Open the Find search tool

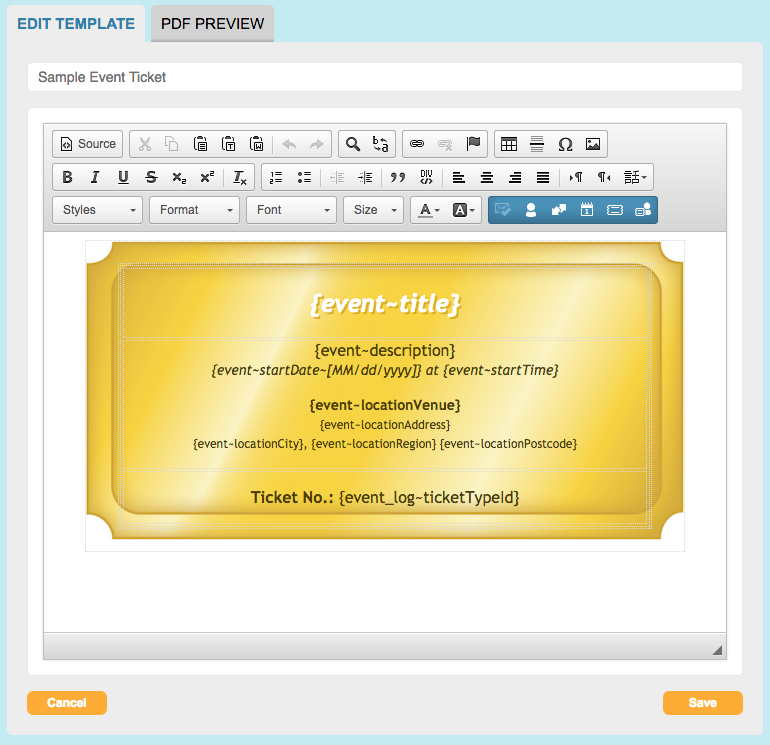click(353, 144)
